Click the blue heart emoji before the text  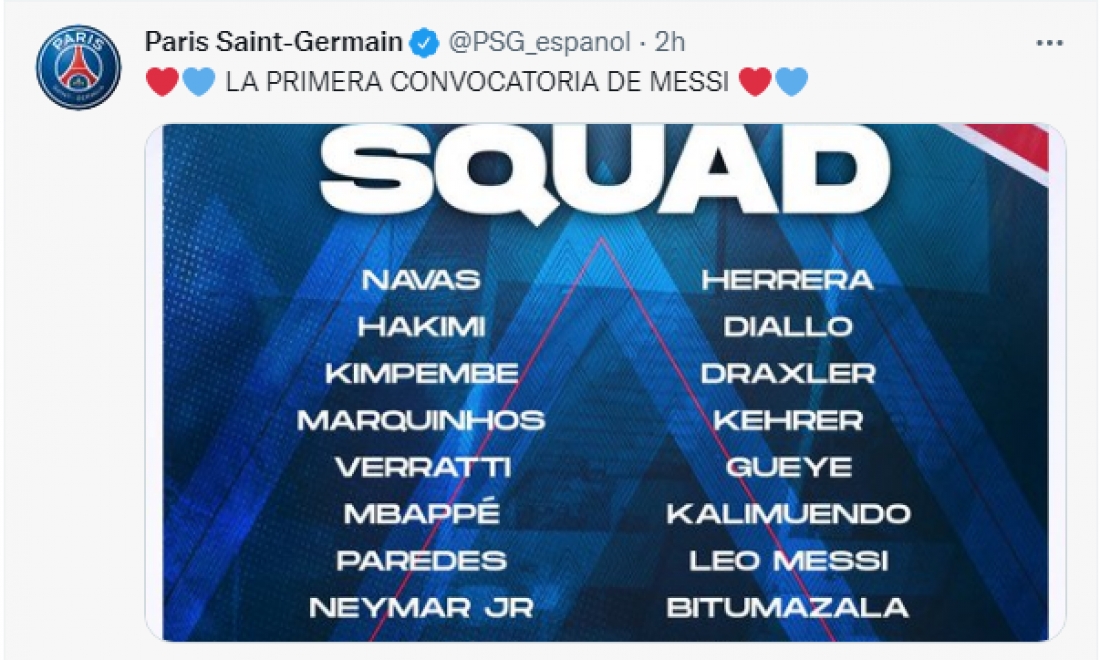point(199,81)
